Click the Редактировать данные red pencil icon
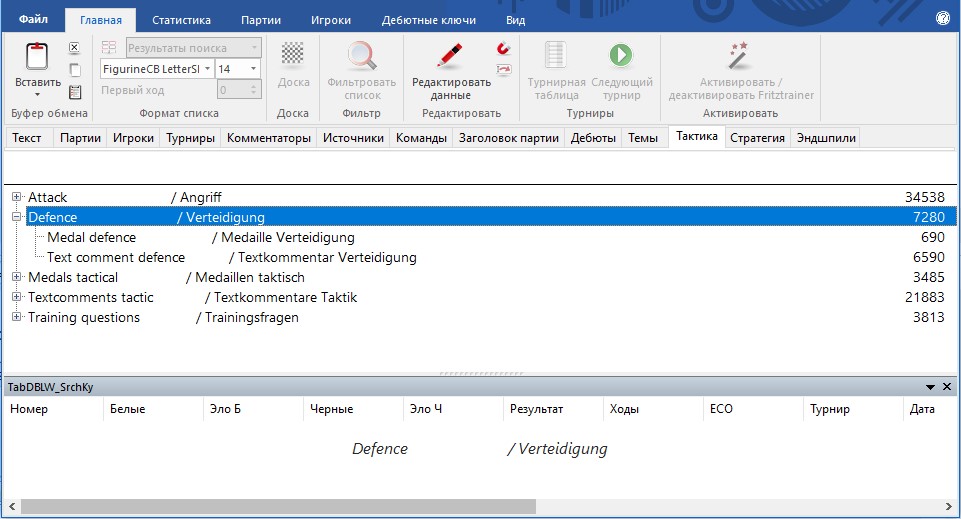The width and height of the screenshot is (961, 519). coord(450,55)
